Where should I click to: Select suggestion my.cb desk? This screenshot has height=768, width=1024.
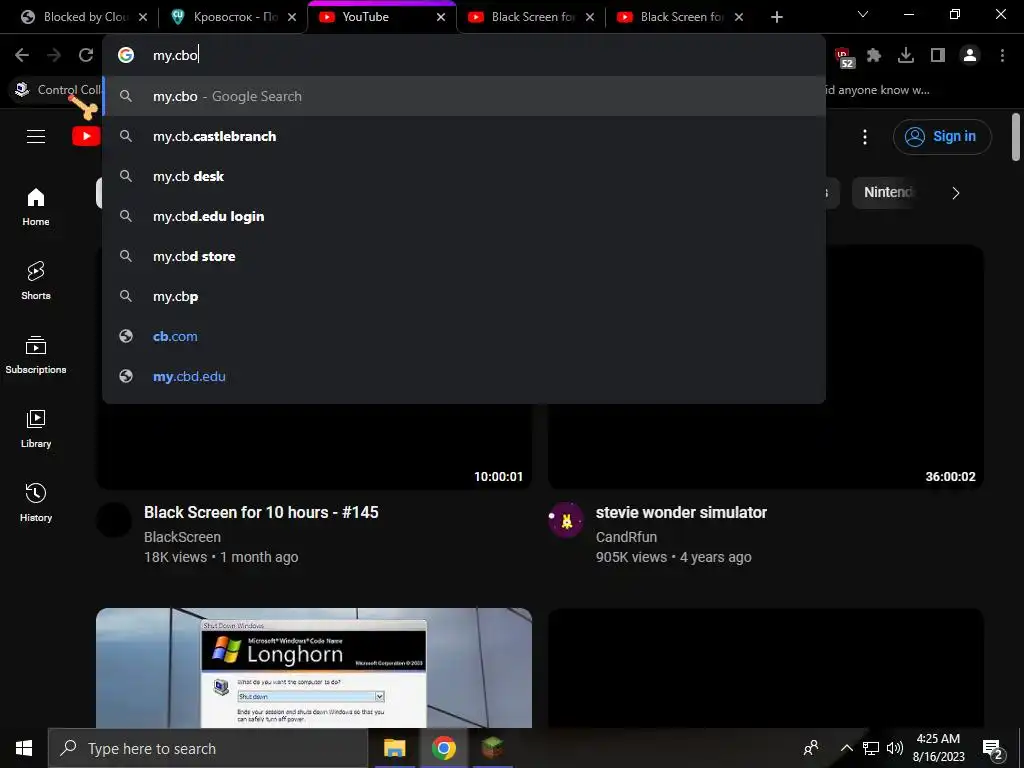[x=464, y=176]
